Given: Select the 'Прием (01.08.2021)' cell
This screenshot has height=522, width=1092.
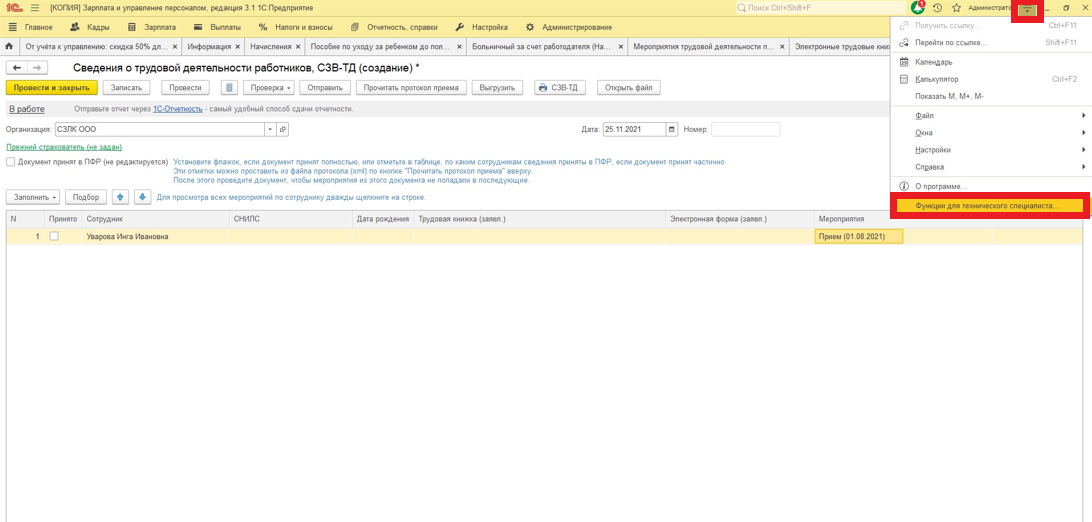Looking at the screenshot, I should click(x=859, y=237).
